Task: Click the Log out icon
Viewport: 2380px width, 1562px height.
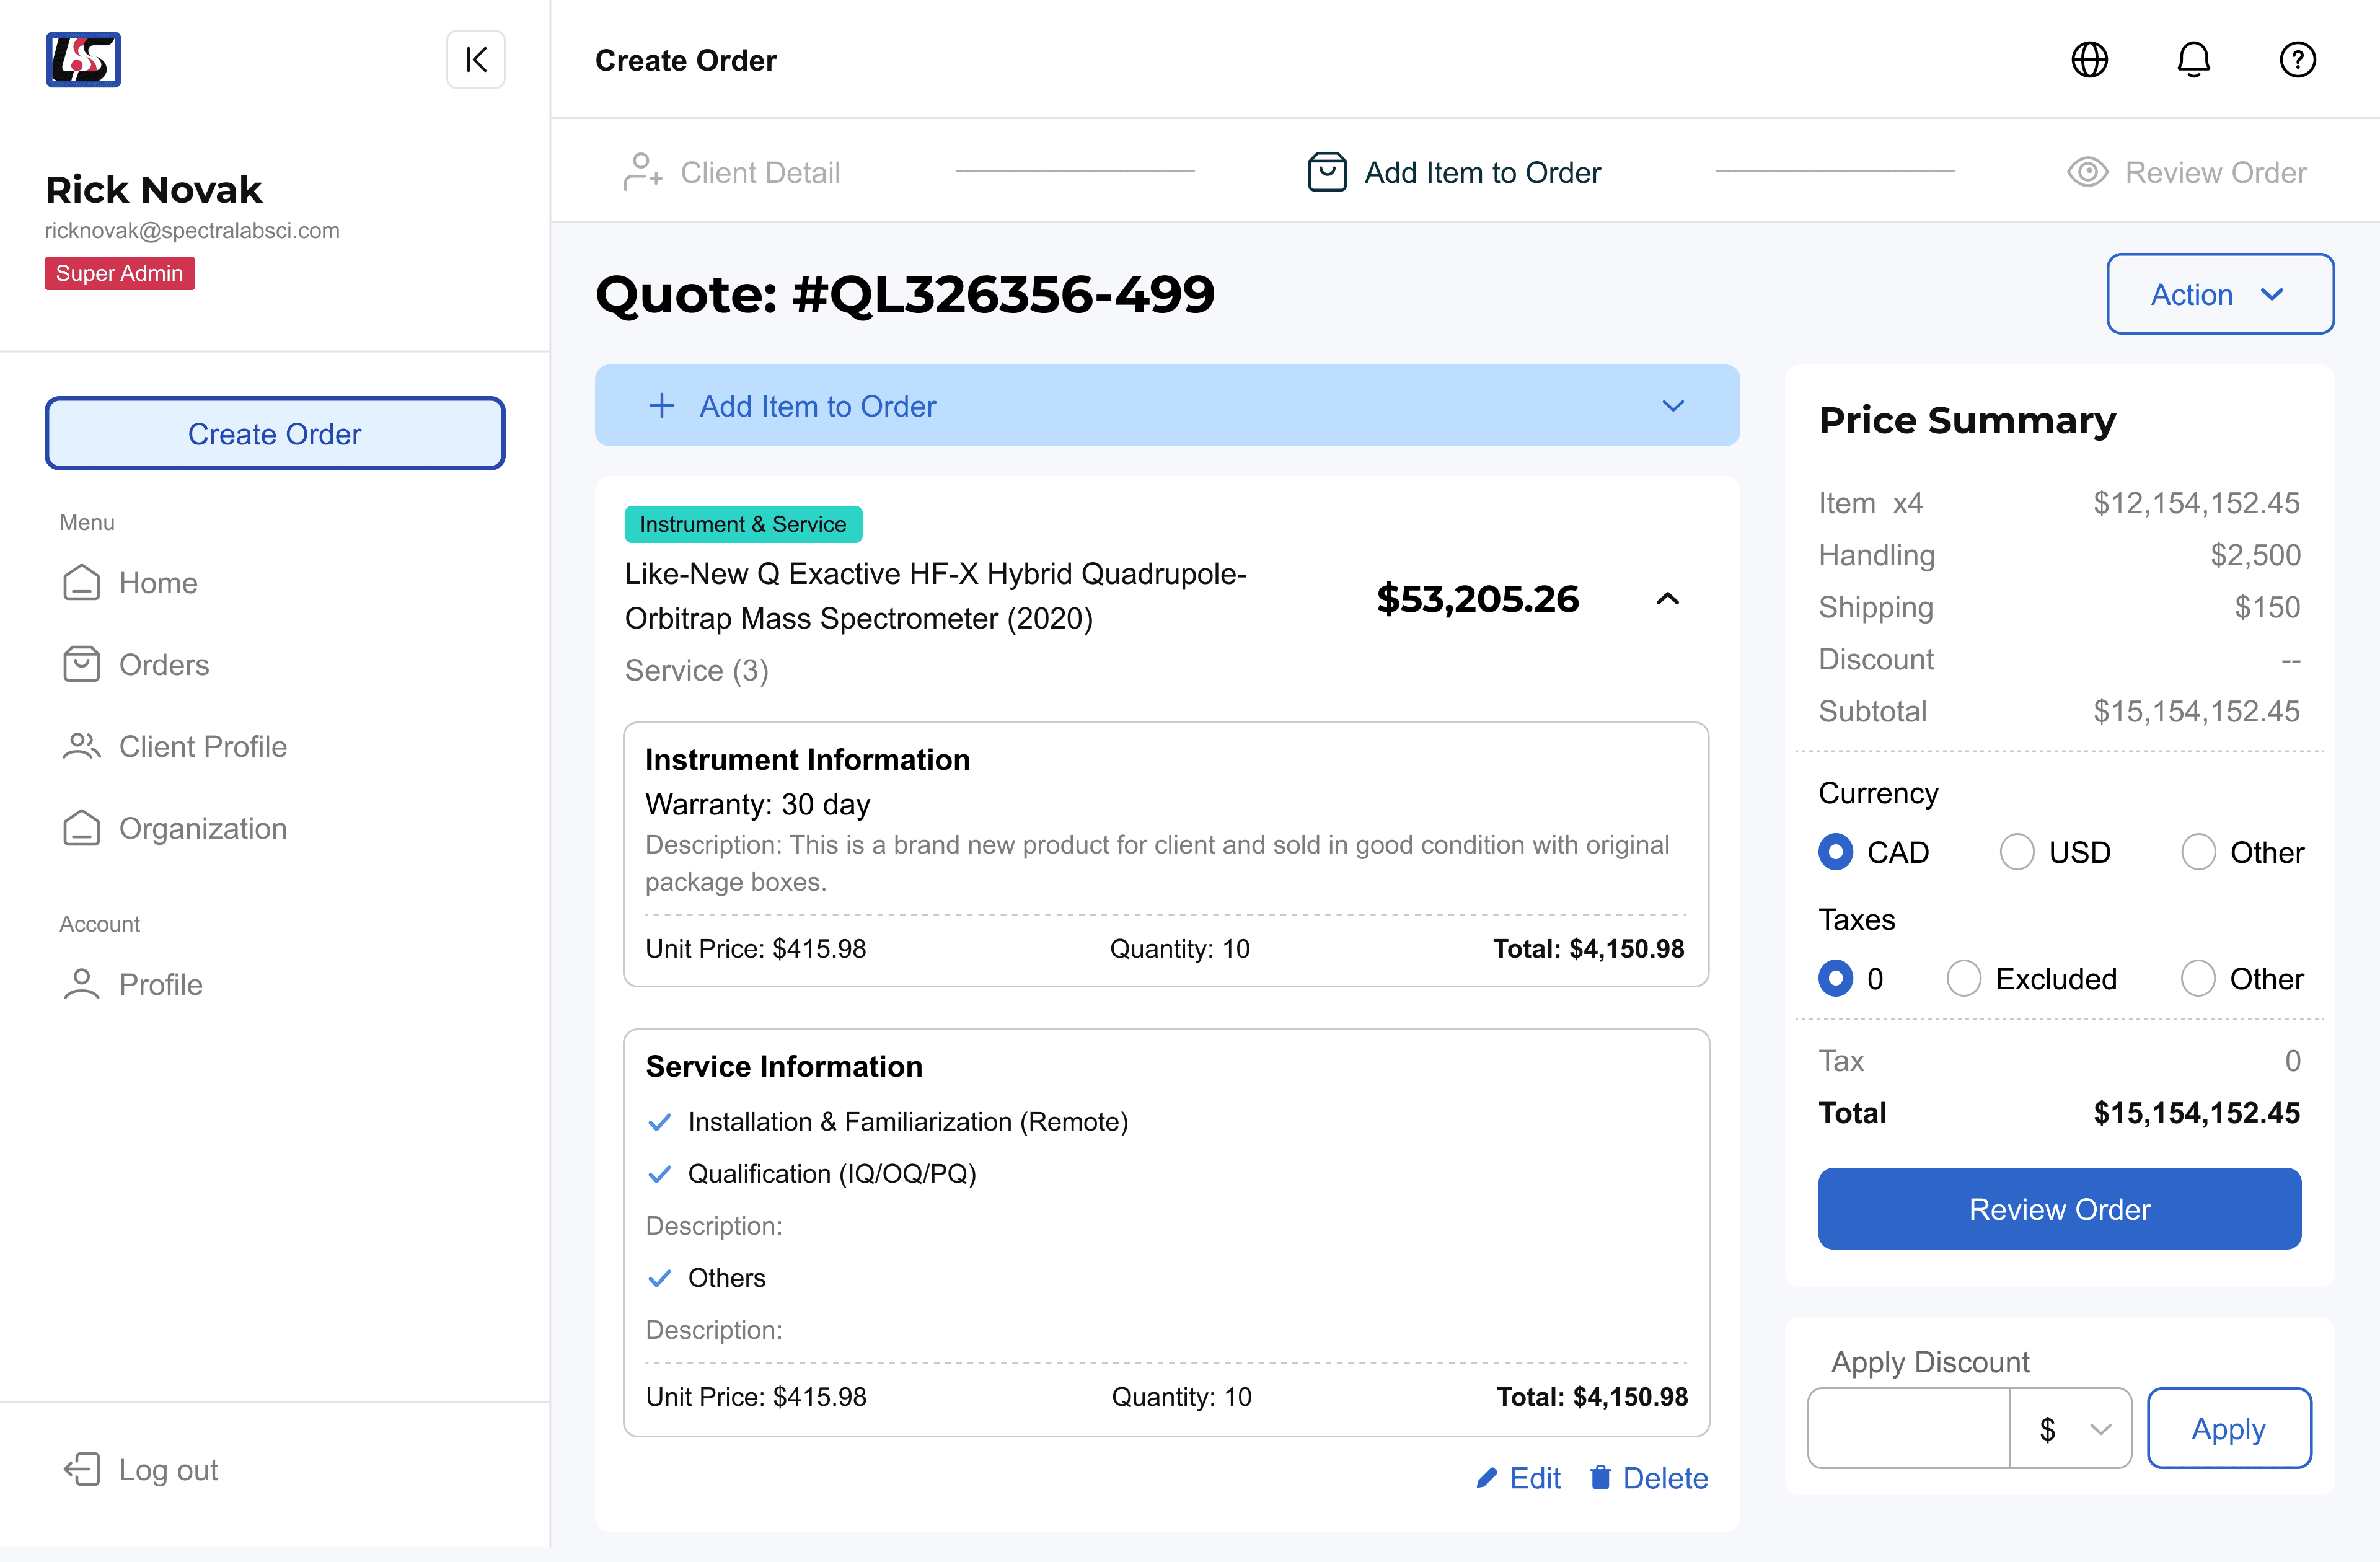Action: pyautogui.click(x=83, y=1469)
